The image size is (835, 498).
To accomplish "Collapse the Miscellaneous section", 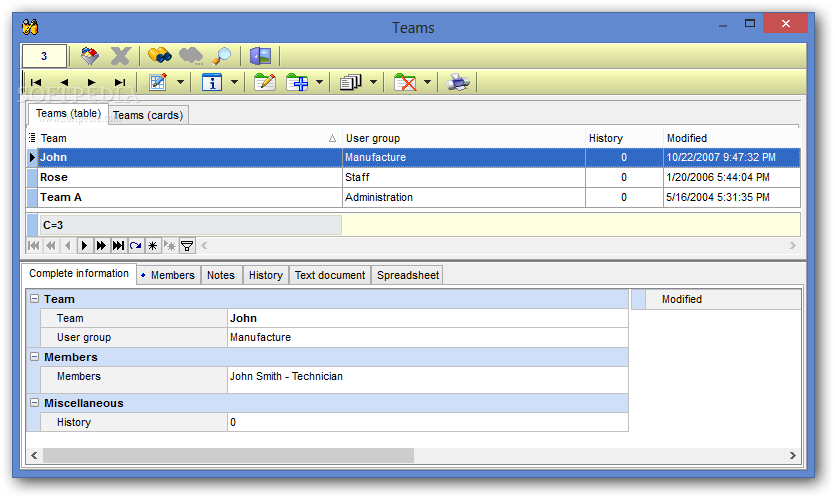I will [x=35, y=403].
